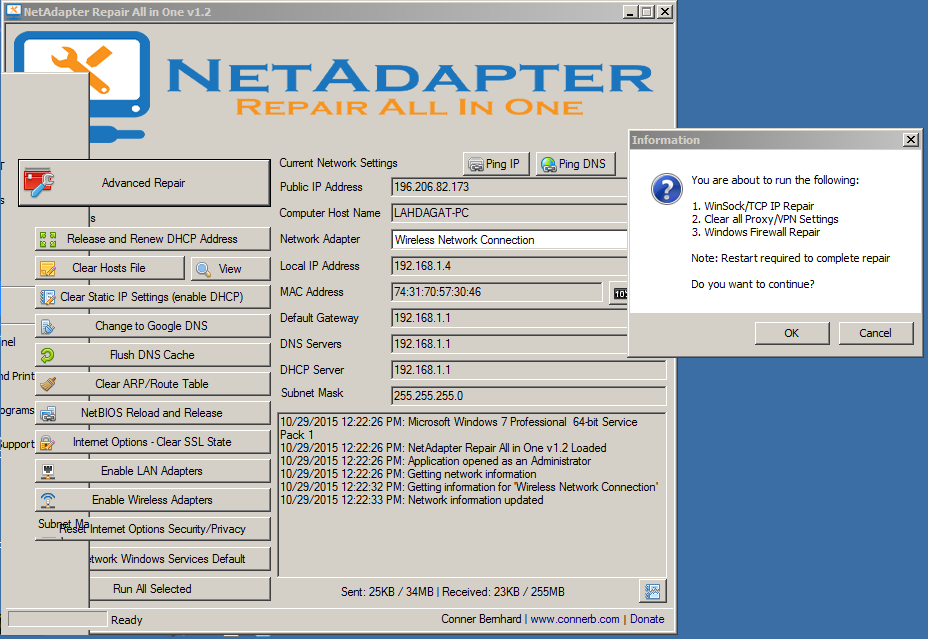Open the www.connerb.com link
Image resolution: width=928 pixels, height=639 pixels.
point(575,619)
